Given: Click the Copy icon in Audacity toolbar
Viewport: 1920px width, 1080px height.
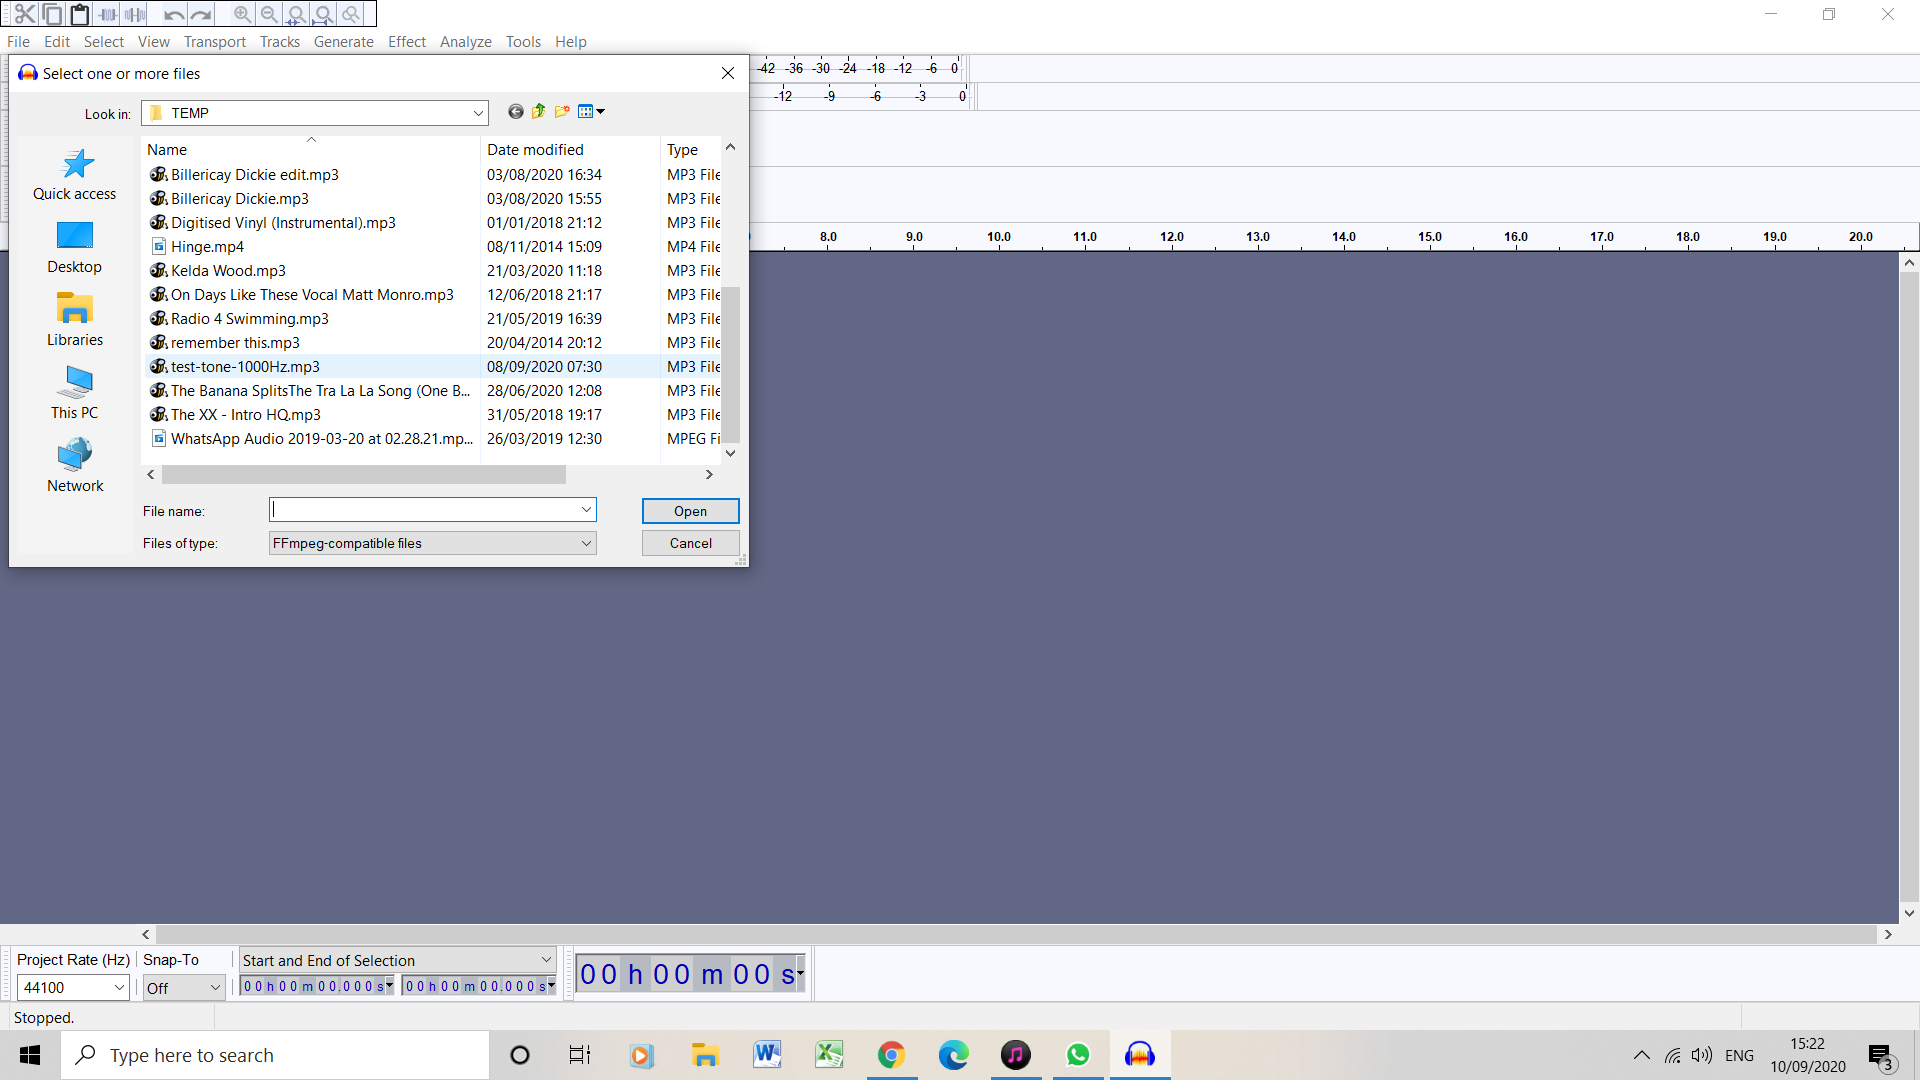Looking at the screenshot, I should click(52, 14).
